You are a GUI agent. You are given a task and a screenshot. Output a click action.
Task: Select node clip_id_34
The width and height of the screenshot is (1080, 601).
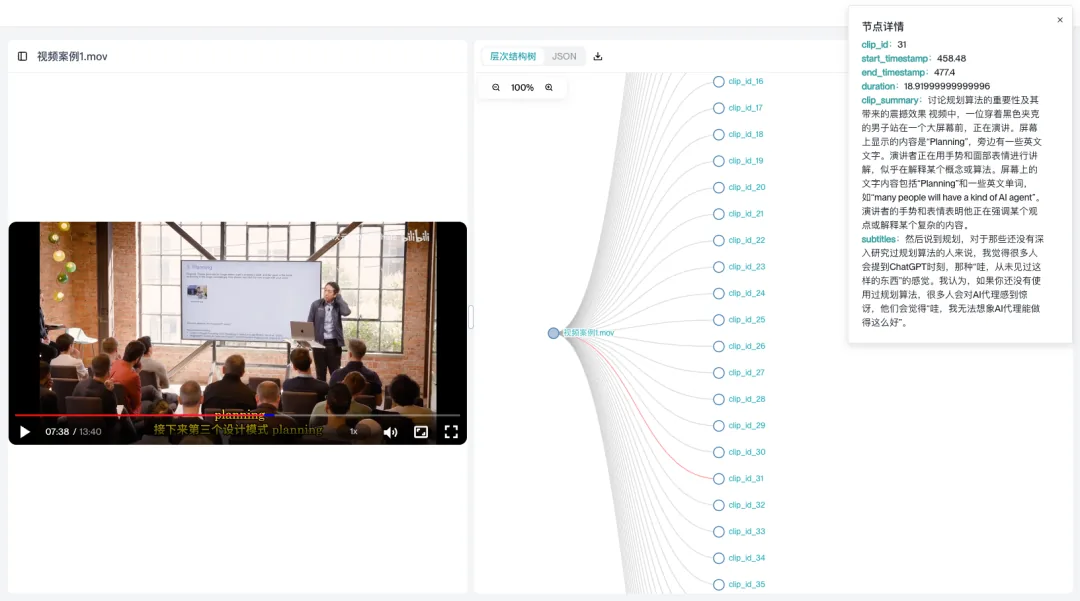(718, 558)
